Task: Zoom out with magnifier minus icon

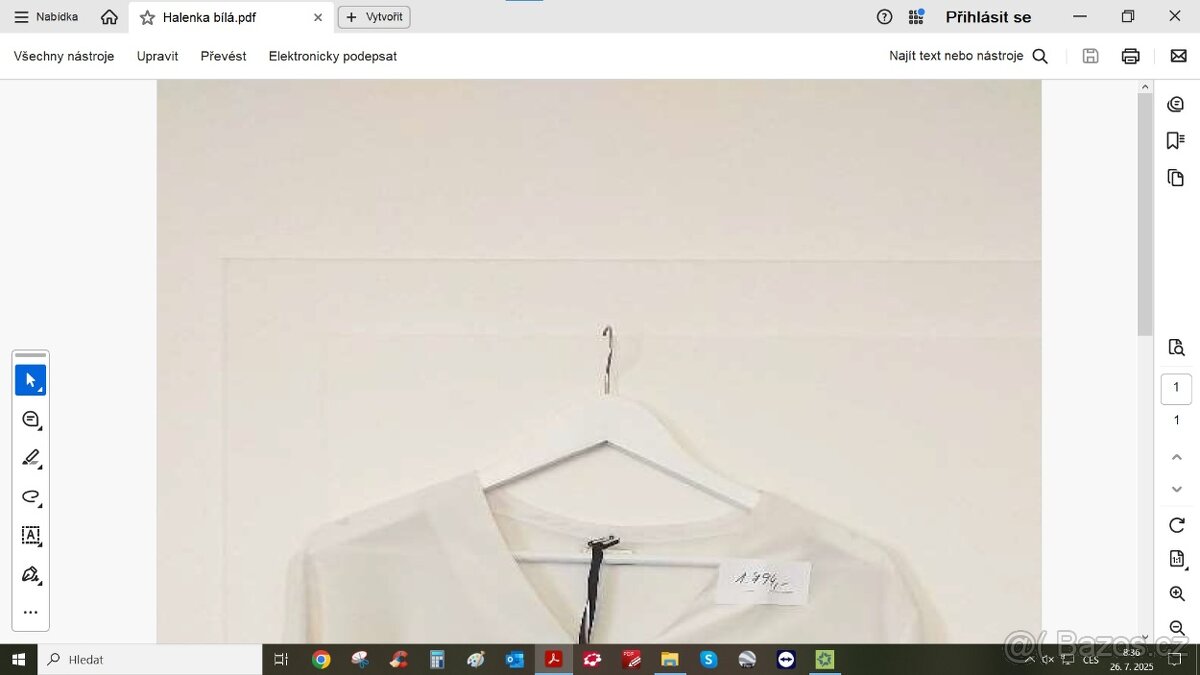Action: tap(1176, 628)
